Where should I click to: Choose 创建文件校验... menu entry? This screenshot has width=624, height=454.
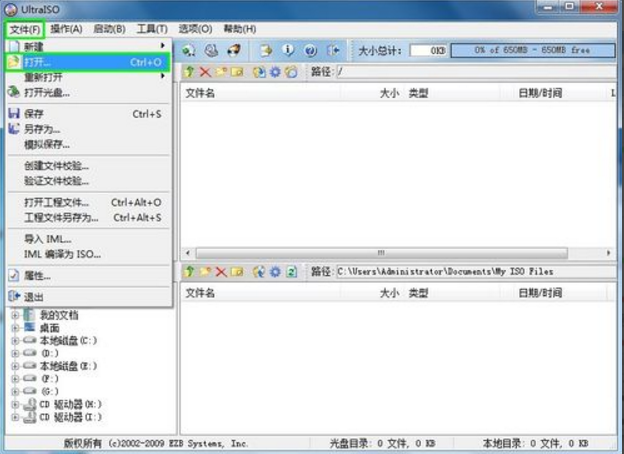pyautogui.click(x=89, y=166)
